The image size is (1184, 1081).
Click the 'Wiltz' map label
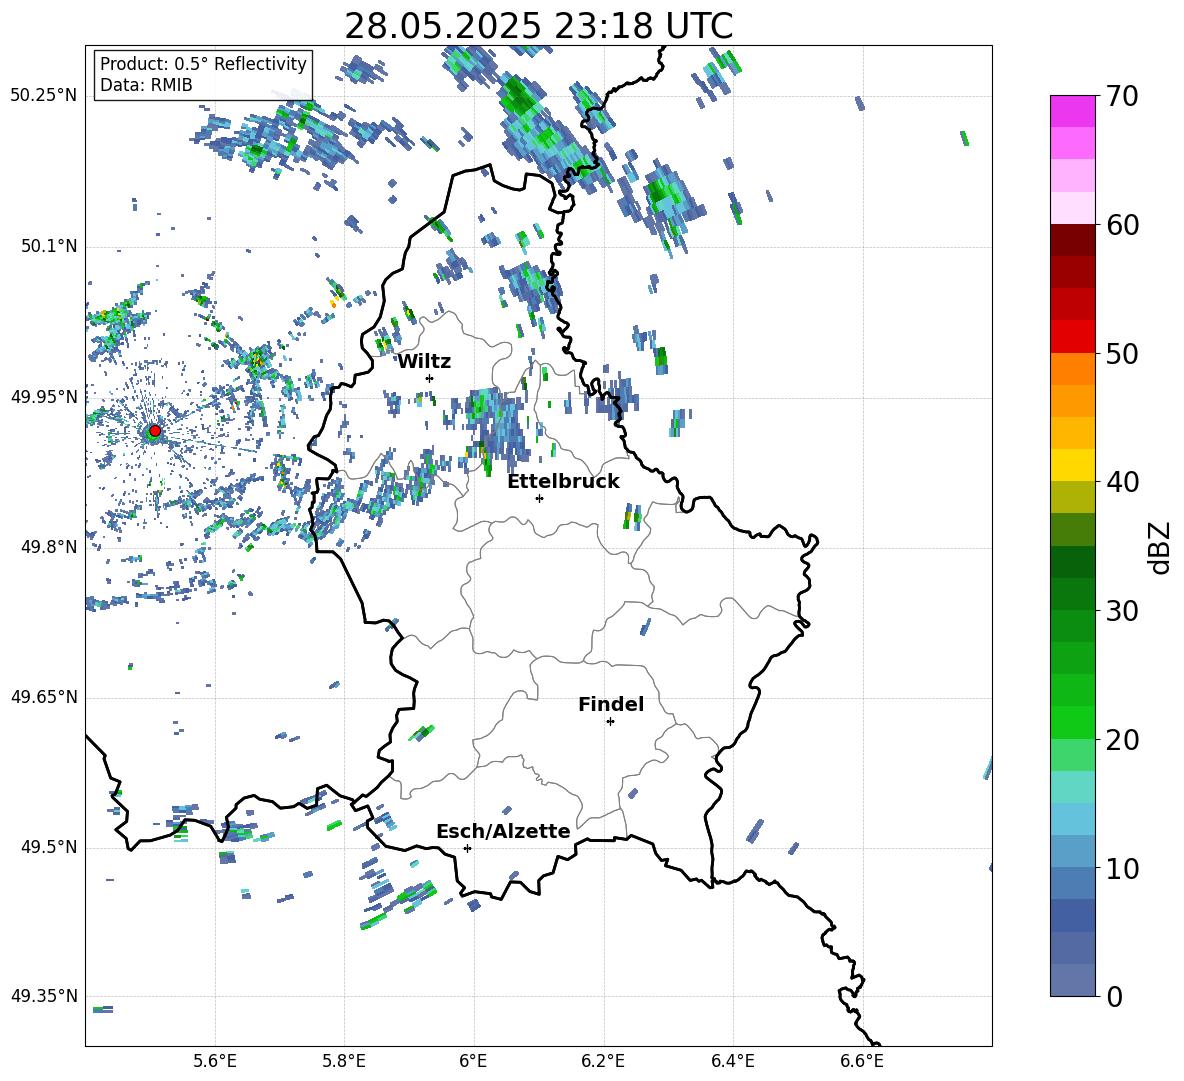[424, 362]
